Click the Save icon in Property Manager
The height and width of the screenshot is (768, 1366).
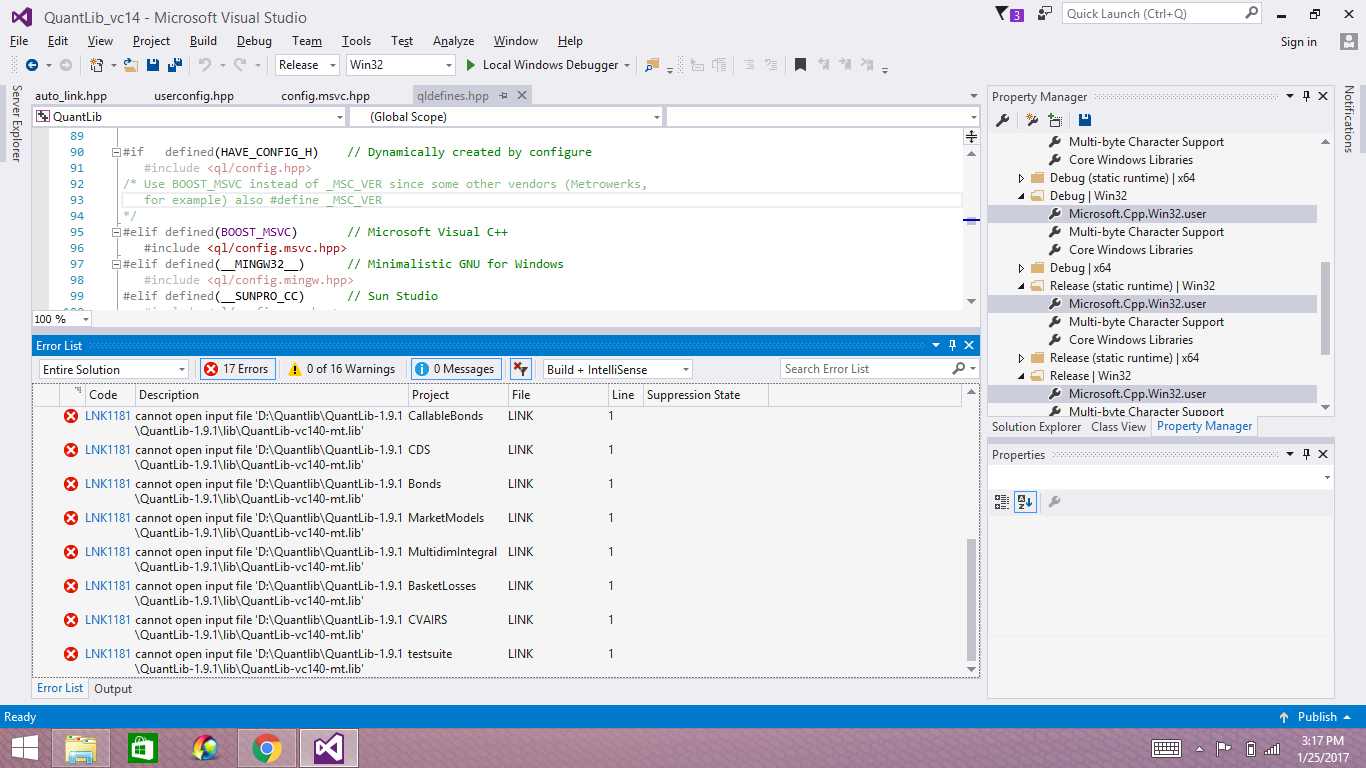(1085, 120)
